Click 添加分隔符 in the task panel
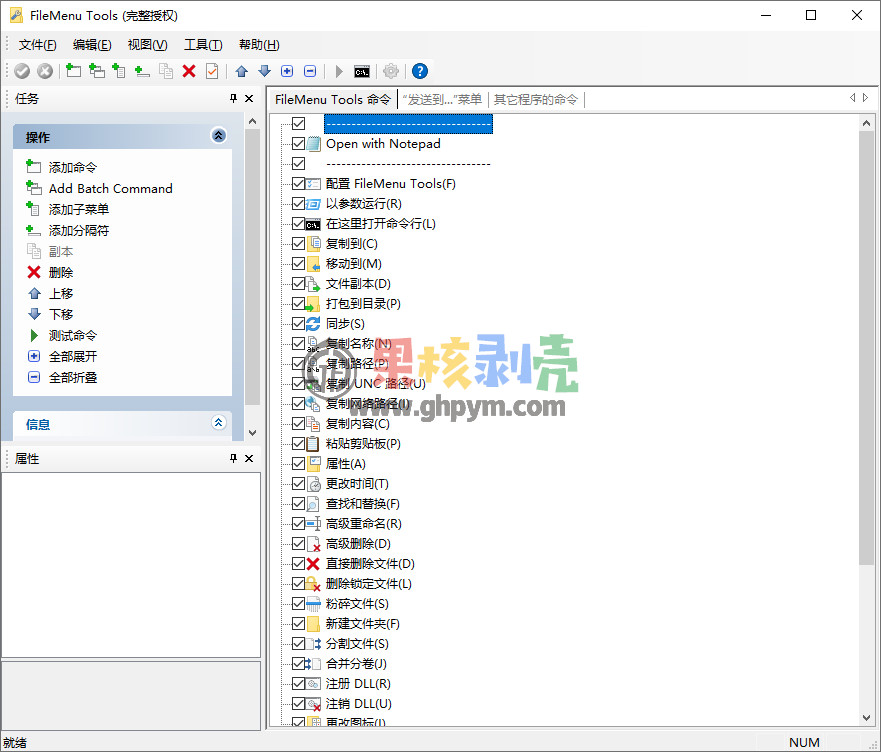Image resolution: width=881 pixels, height=752 pixels. pos(79,230)
